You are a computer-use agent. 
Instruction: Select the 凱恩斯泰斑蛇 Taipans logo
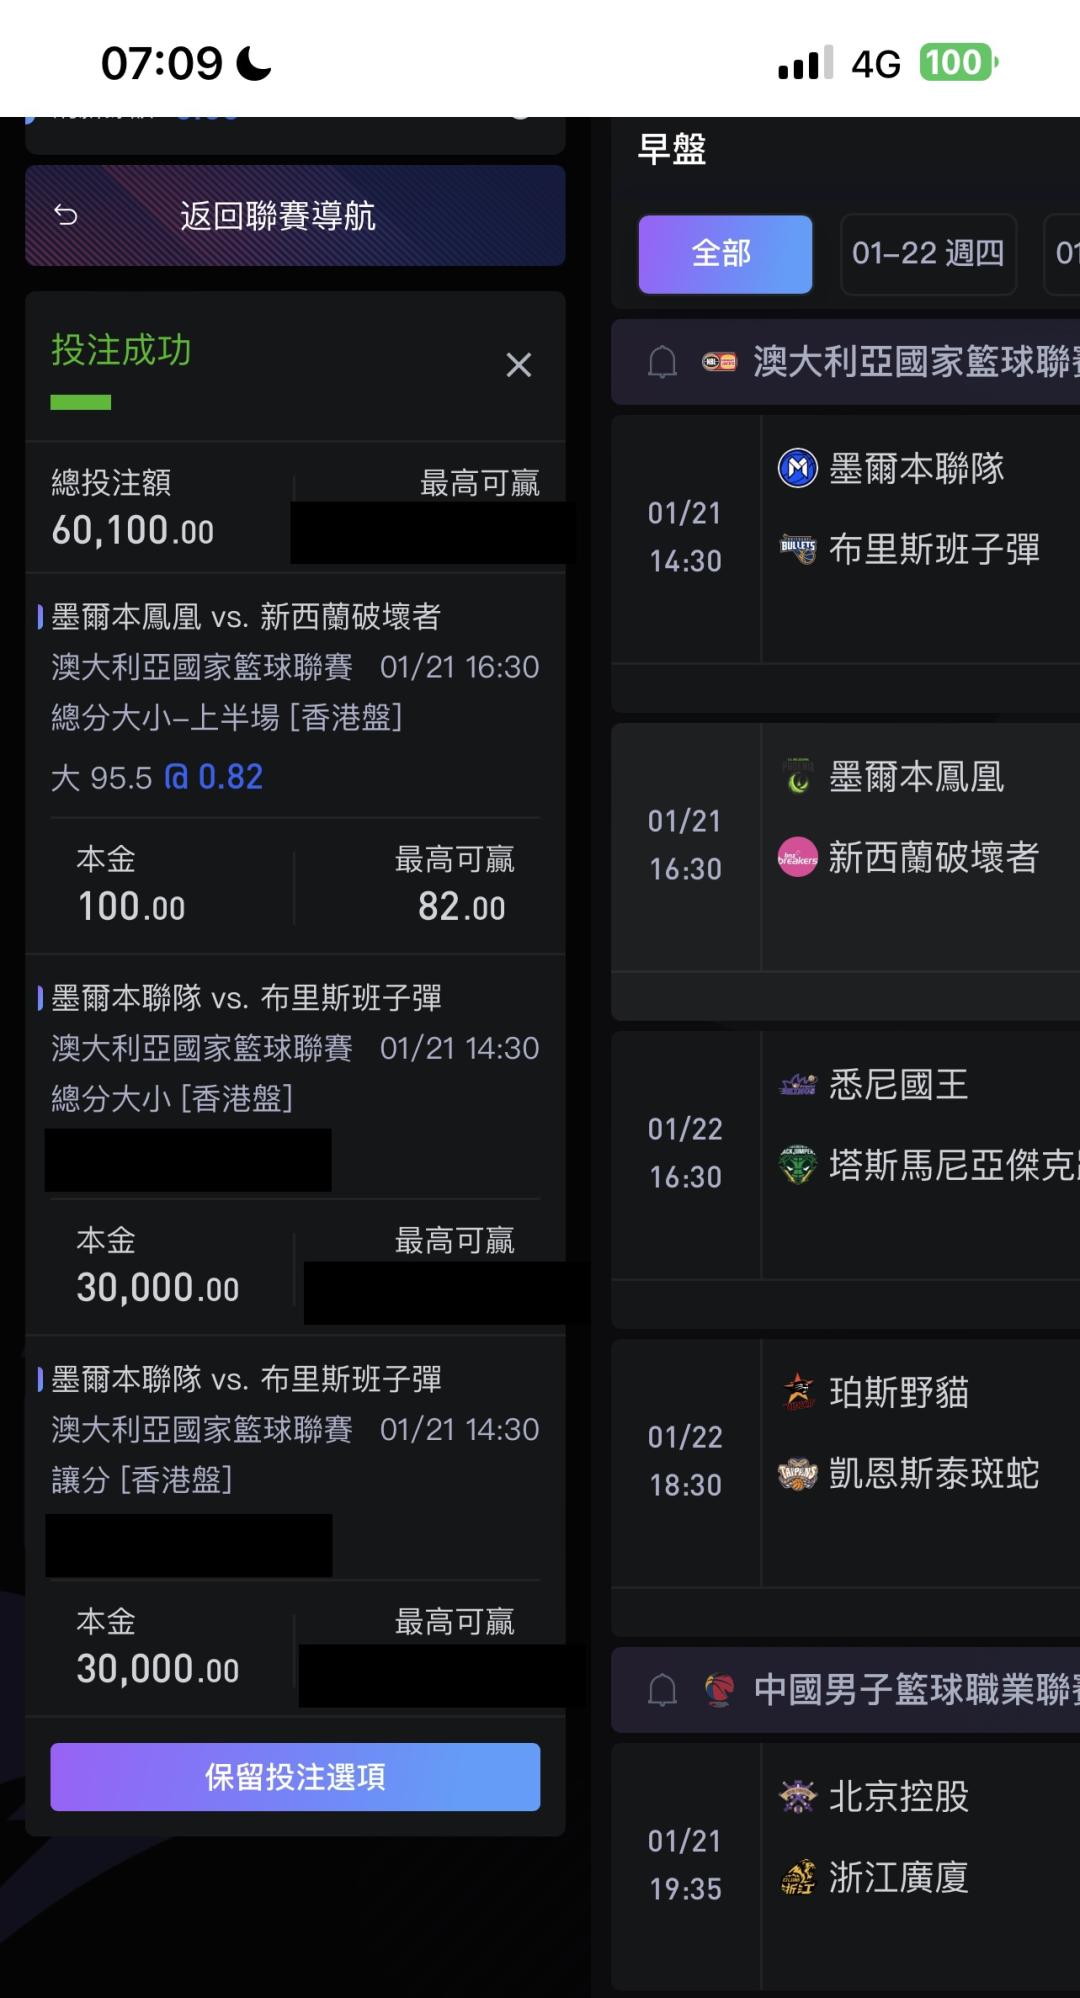click(x=797, y=1473)
